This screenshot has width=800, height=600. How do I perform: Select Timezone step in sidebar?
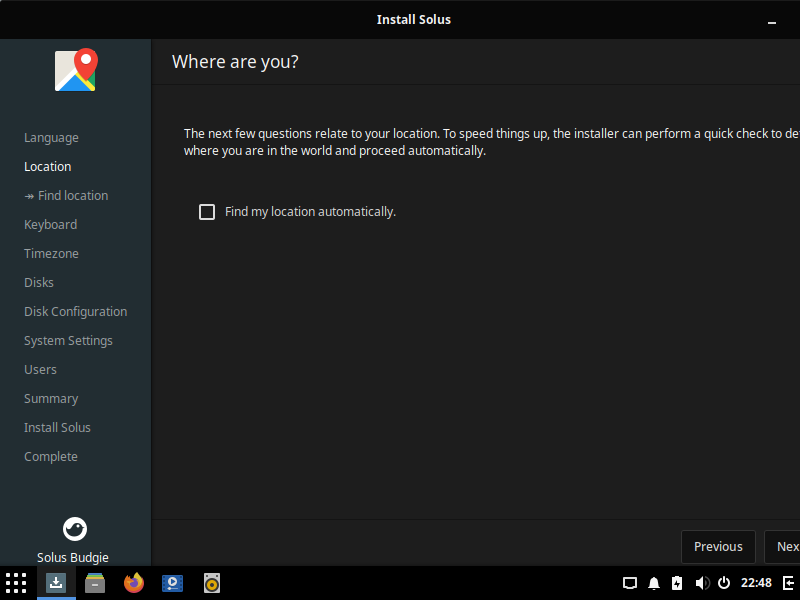pyautogui.click(x=51, y=254)
